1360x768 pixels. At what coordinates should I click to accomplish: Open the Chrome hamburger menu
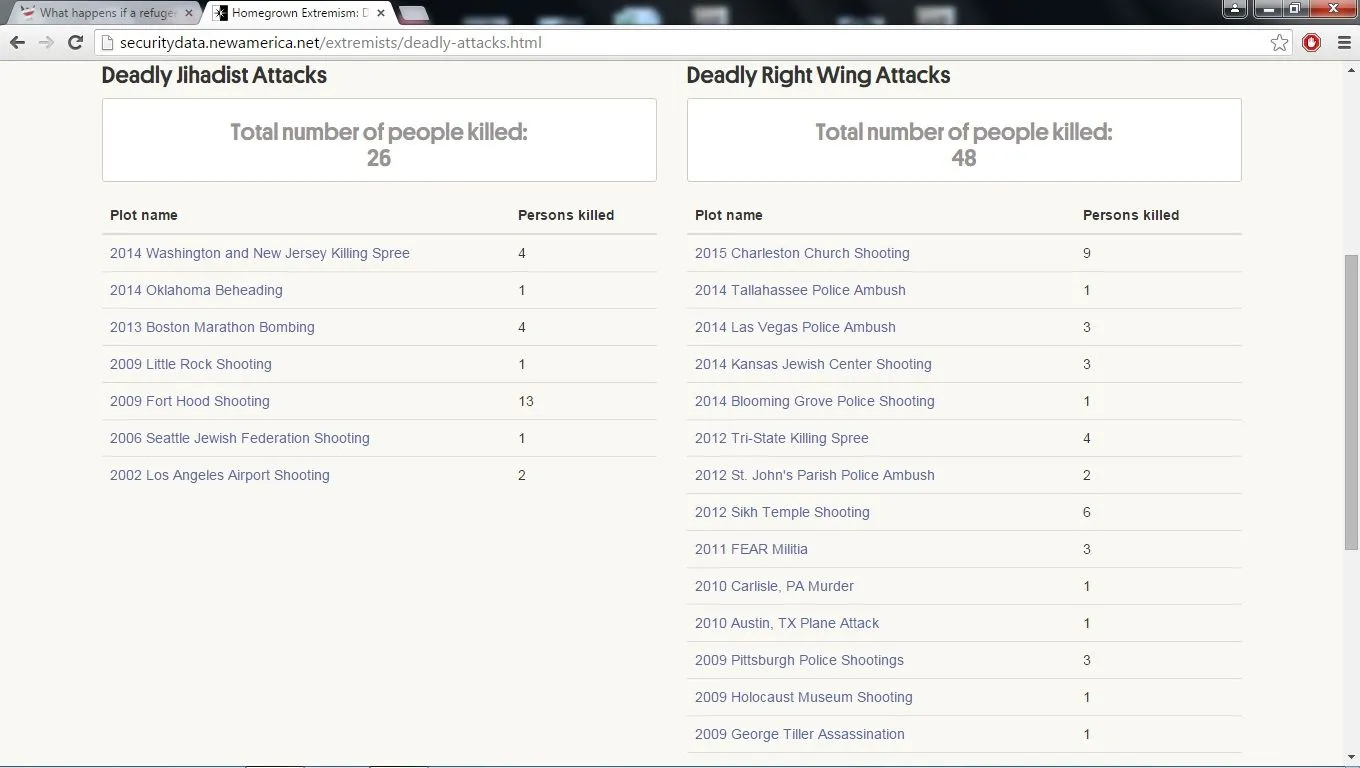tap(1343, 43)
